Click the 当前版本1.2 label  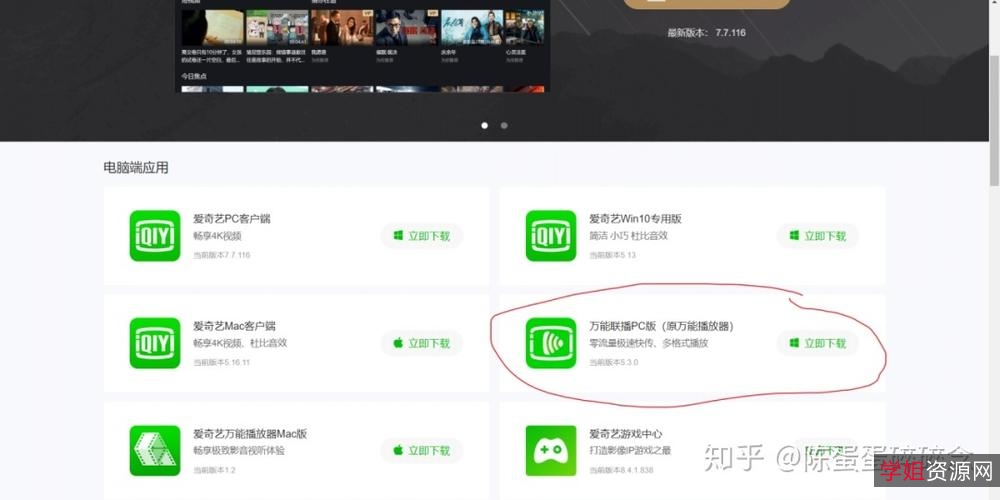click(x=214, y=470)
